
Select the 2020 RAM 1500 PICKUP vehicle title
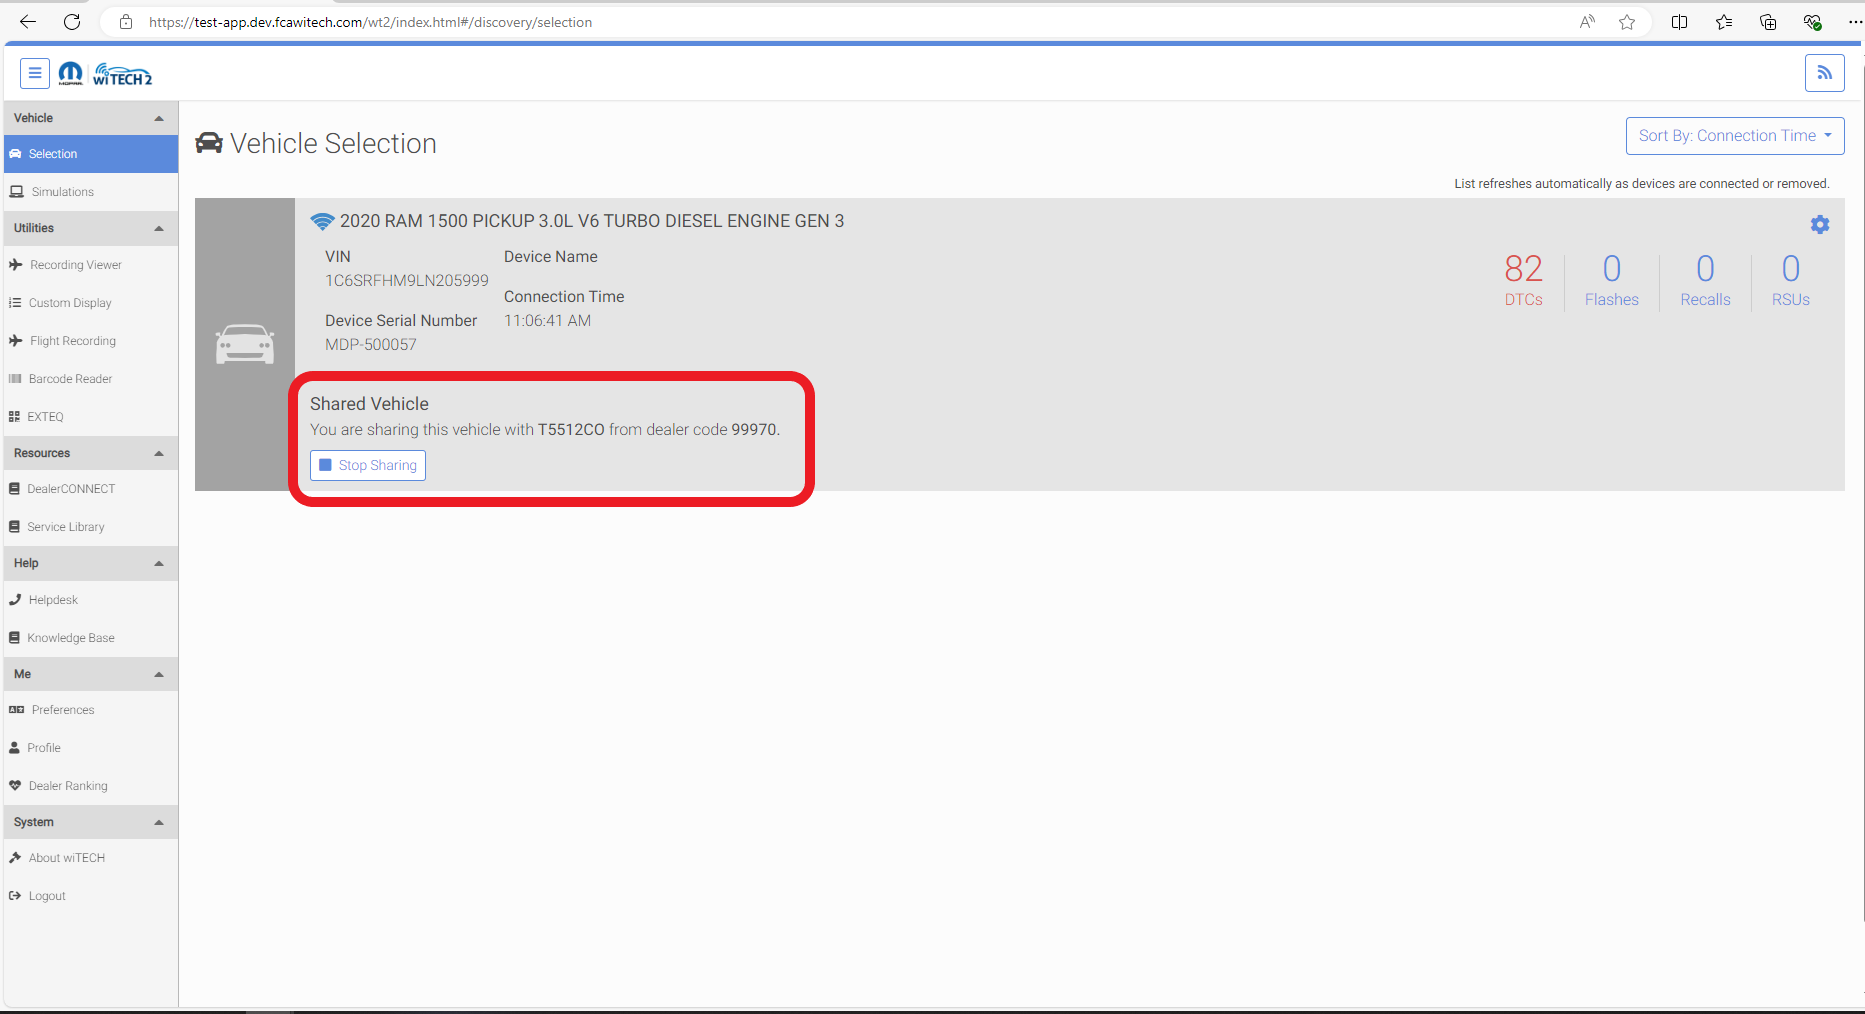(x=592, y=221)
